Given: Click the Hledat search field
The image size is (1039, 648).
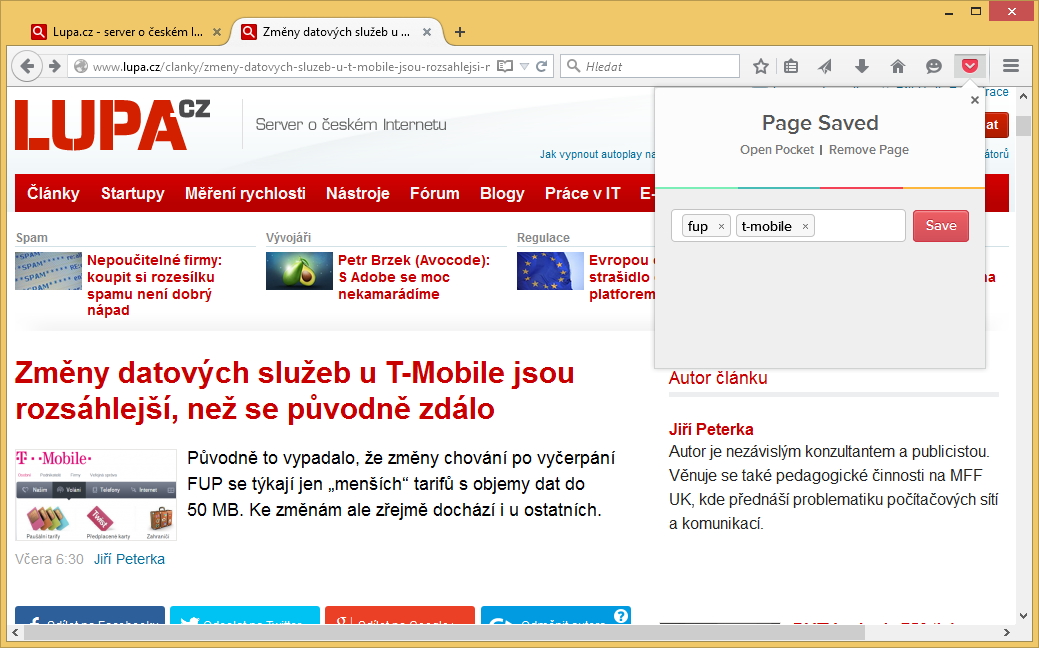Looking at the screenshot, I should 655,66.
